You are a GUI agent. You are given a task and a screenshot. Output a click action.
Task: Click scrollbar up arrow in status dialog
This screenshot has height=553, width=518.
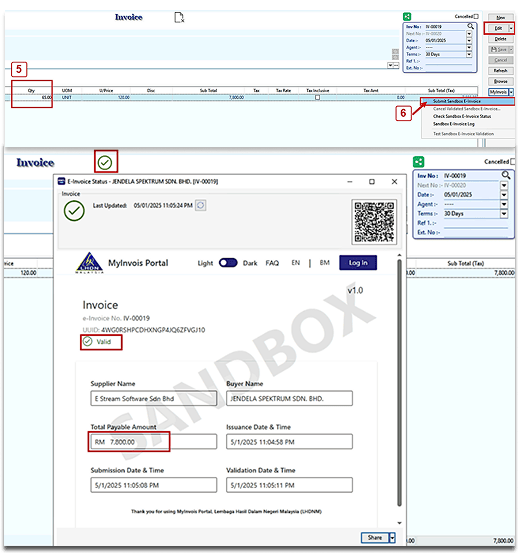coord(399,255)
